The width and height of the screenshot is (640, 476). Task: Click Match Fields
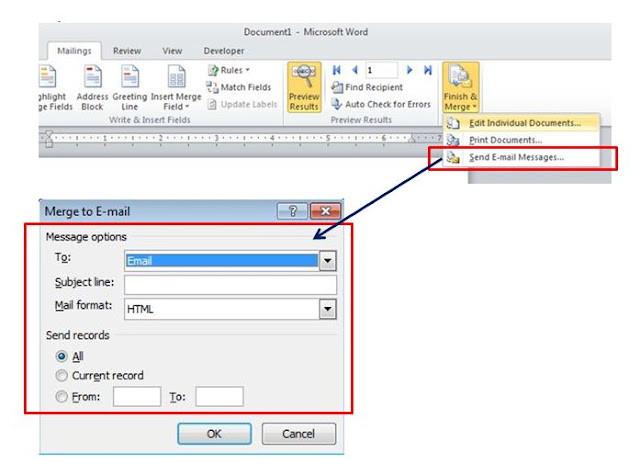(239, 87)
